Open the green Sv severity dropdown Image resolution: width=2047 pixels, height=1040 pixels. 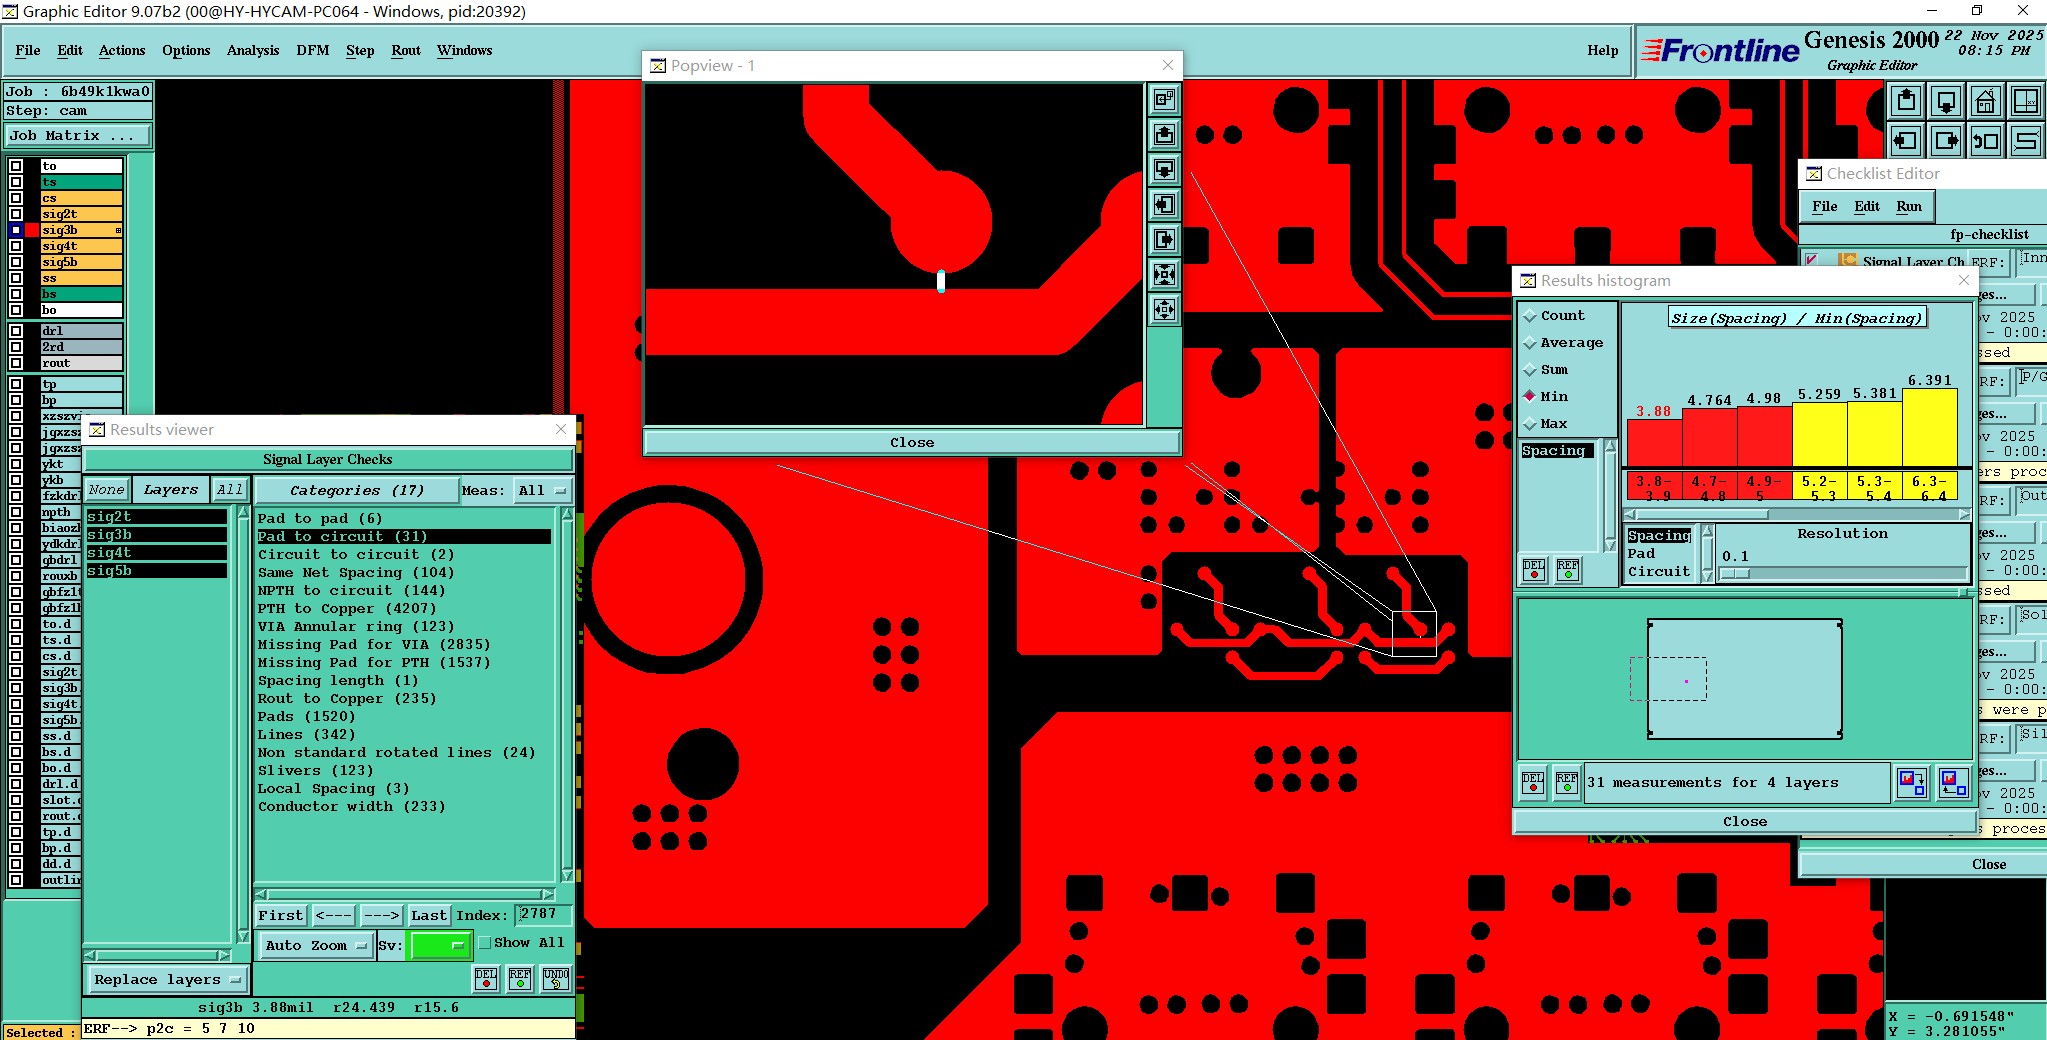click(x=440, y=945)
